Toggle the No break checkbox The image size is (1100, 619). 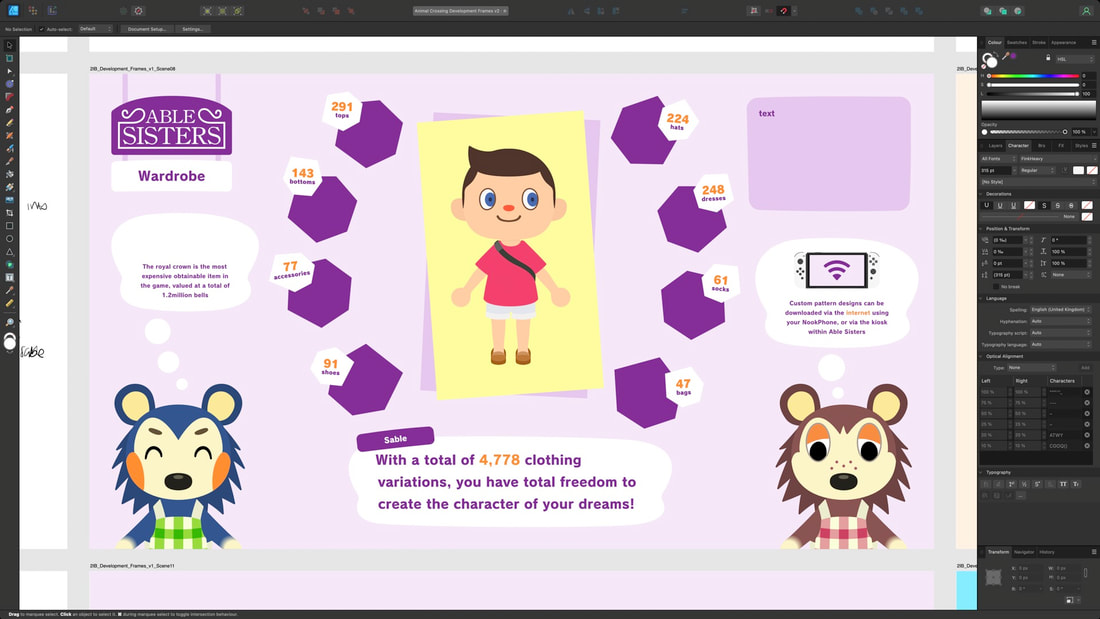pyautogui.click(x=996, y=286)
